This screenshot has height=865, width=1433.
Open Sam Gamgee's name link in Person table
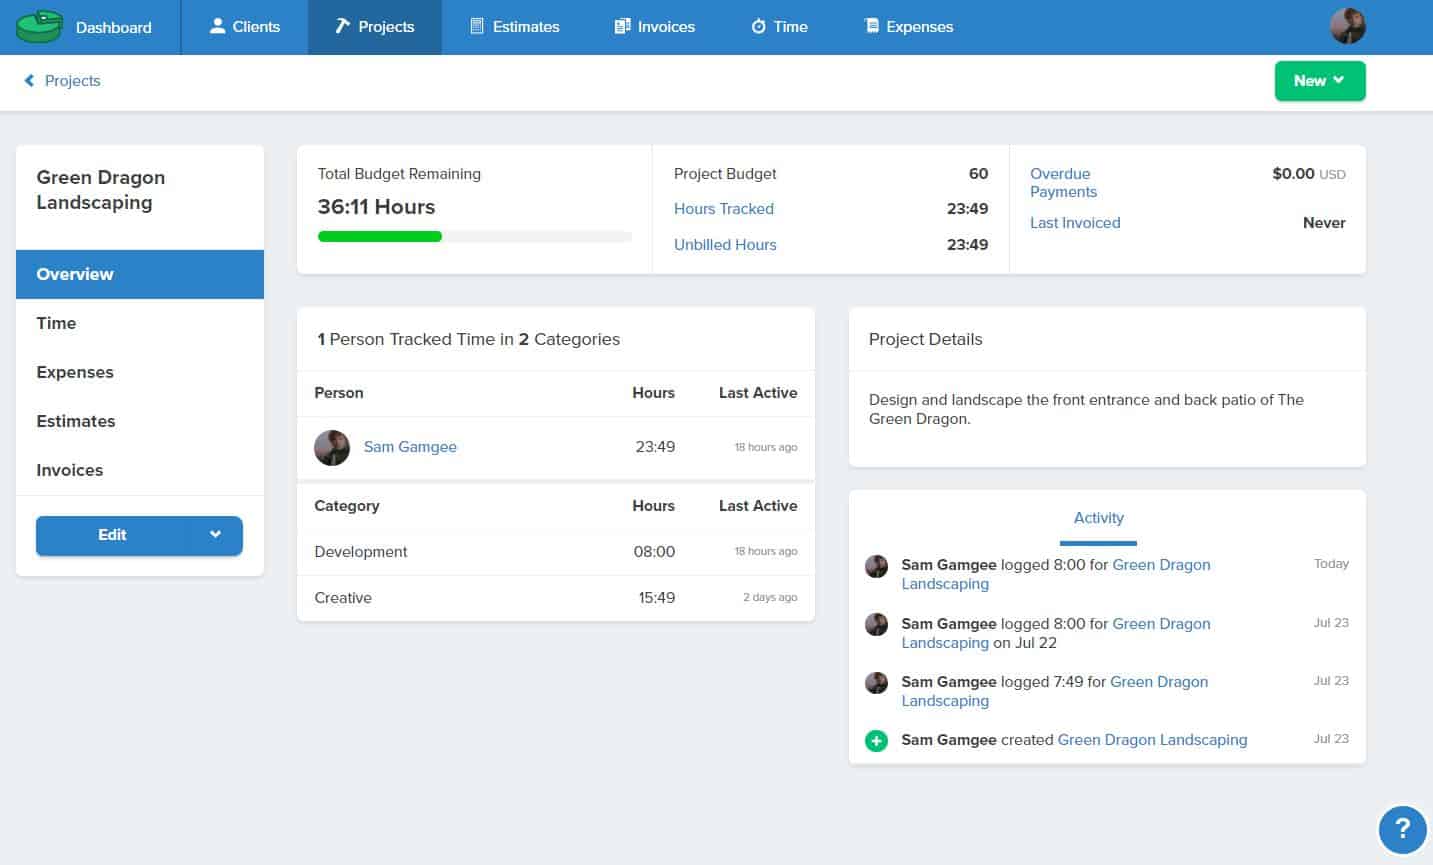click(410, 447)
